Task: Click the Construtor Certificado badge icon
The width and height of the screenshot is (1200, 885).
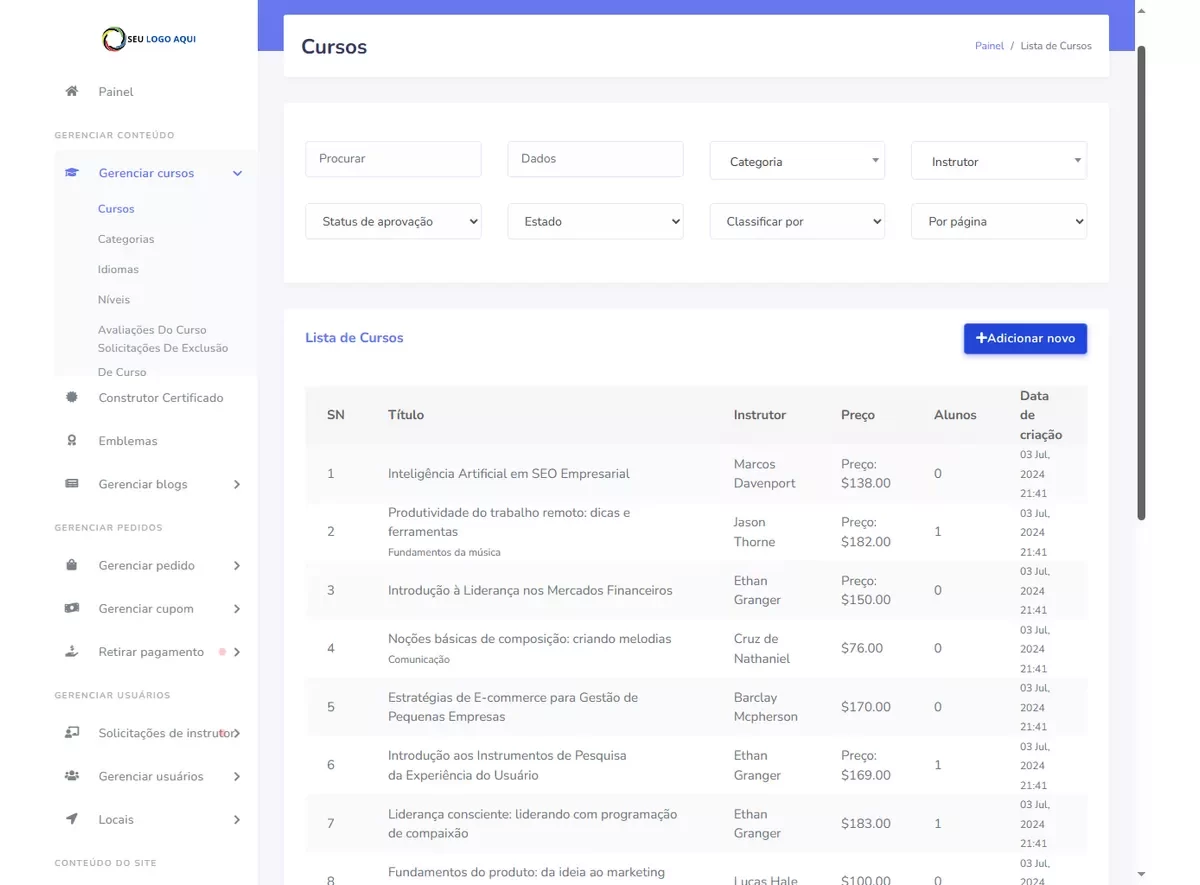Action: (72, 397)
